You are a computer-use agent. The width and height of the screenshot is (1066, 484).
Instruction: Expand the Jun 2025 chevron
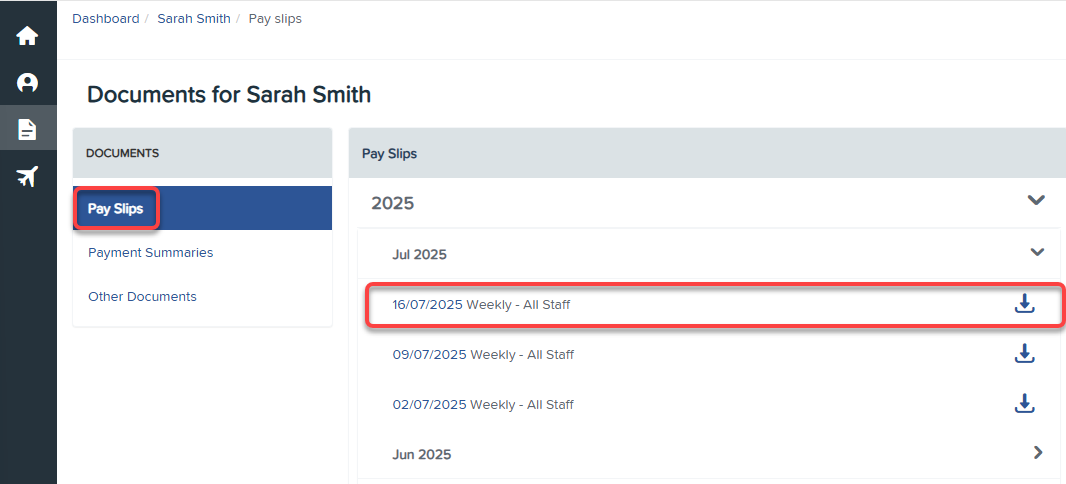tap(1038, 452)
